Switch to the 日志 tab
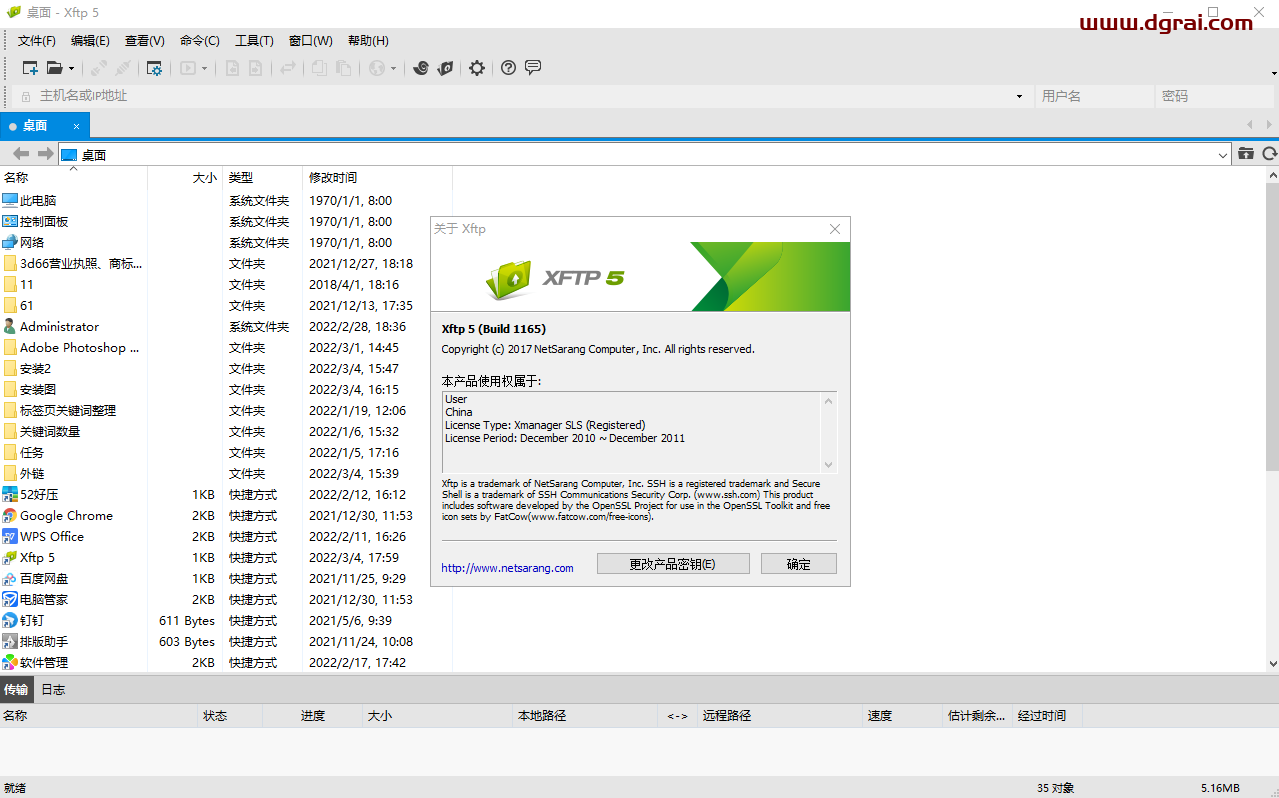The width and height of the screenshot is (1279, 798). point(53,690)
